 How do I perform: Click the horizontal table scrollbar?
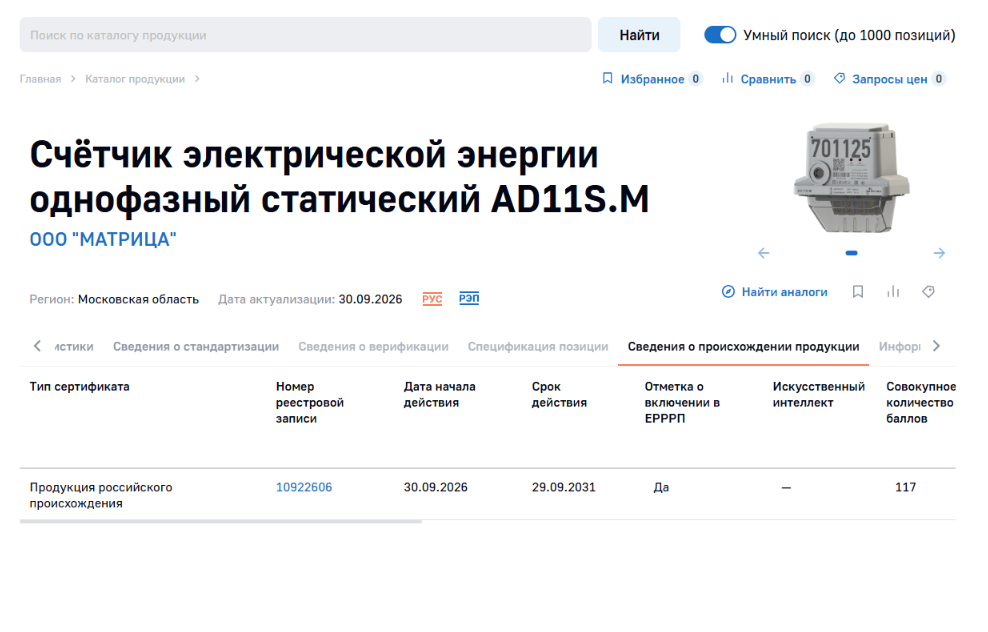click(x=221, y=521)
